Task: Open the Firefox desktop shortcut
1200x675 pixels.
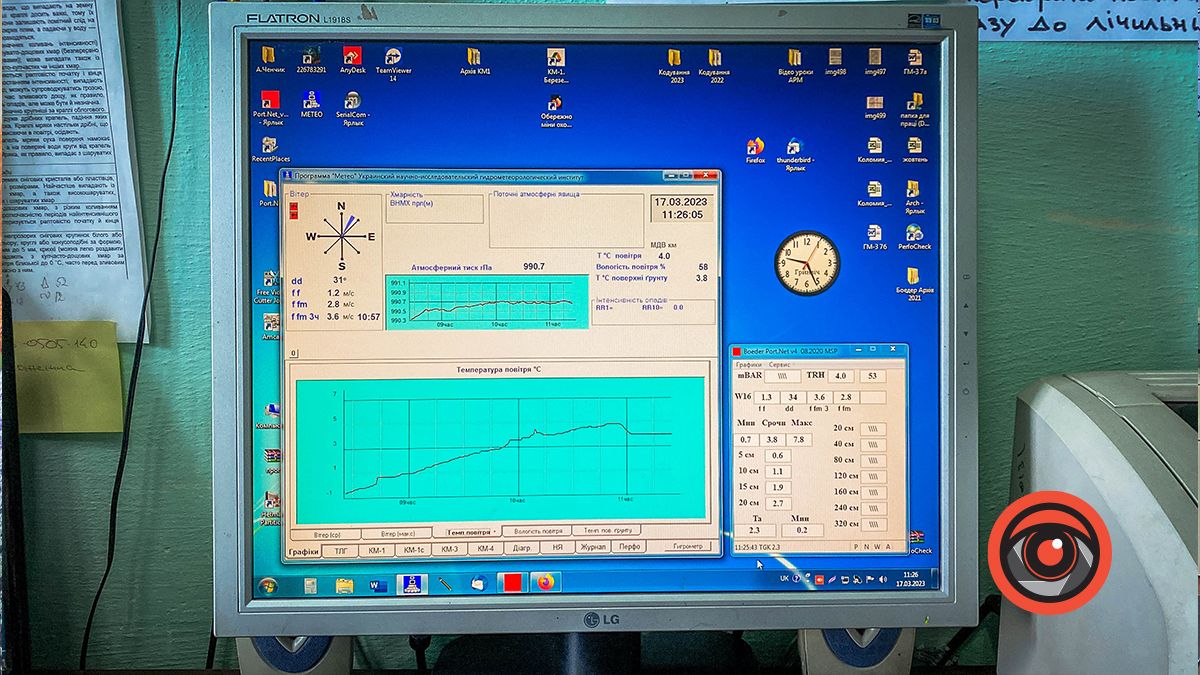Action: pyautogui.click(x=755, y=148)
